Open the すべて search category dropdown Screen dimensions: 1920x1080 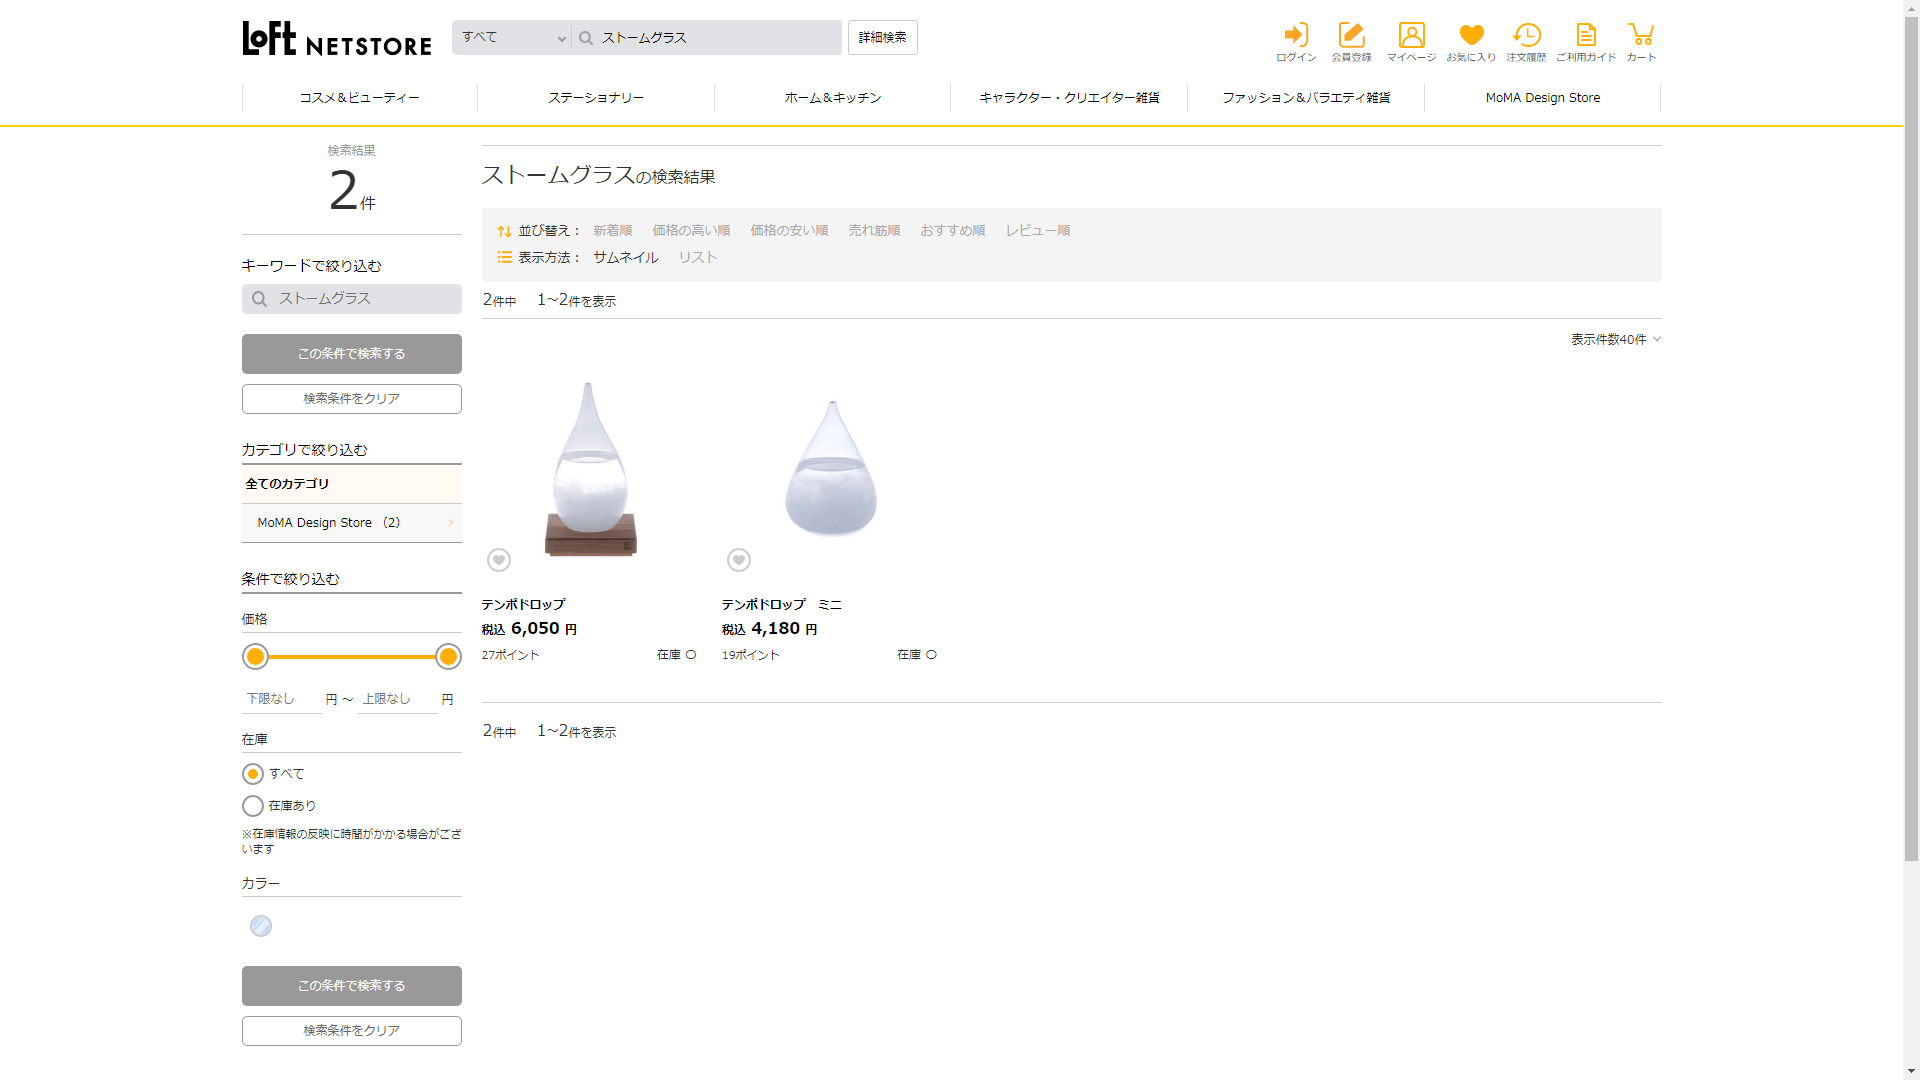[512, 38]
